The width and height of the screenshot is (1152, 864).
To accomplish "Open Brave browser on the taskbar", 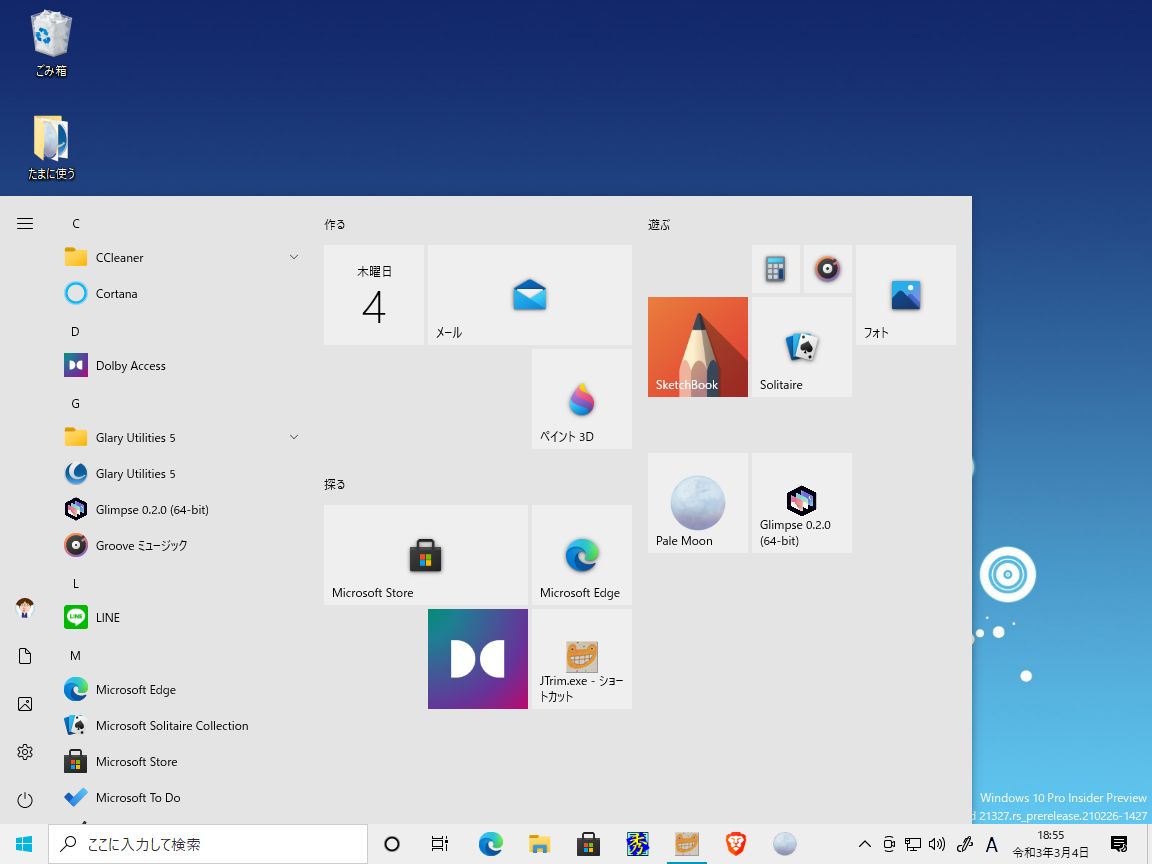I will 735,844.
